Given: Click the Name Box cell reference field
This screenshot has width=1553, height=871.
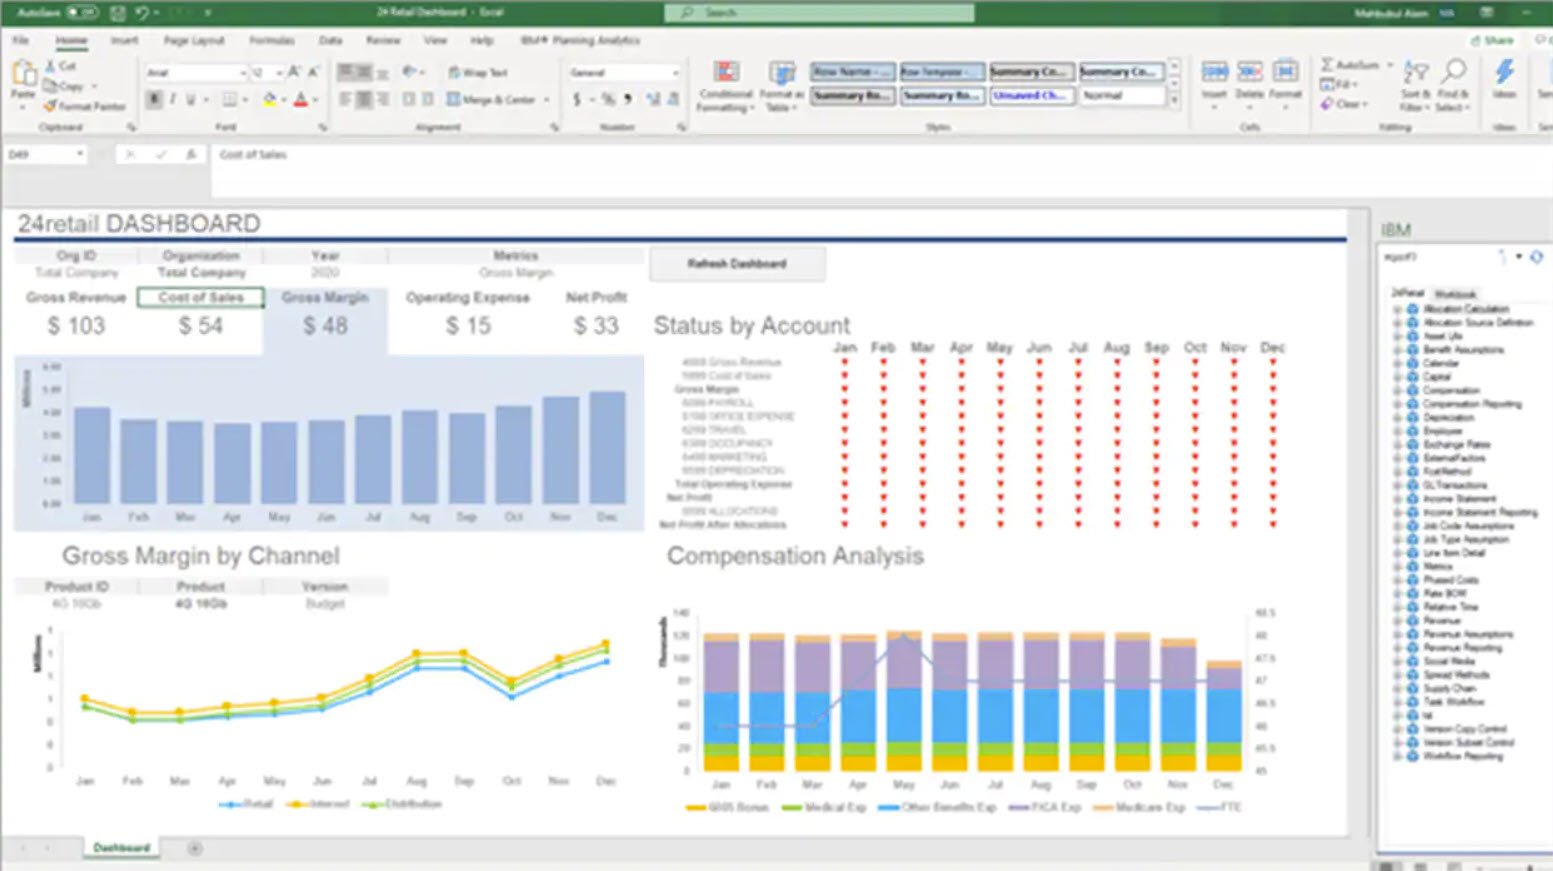Looking at the screenshot, I should tap(46, 155).
